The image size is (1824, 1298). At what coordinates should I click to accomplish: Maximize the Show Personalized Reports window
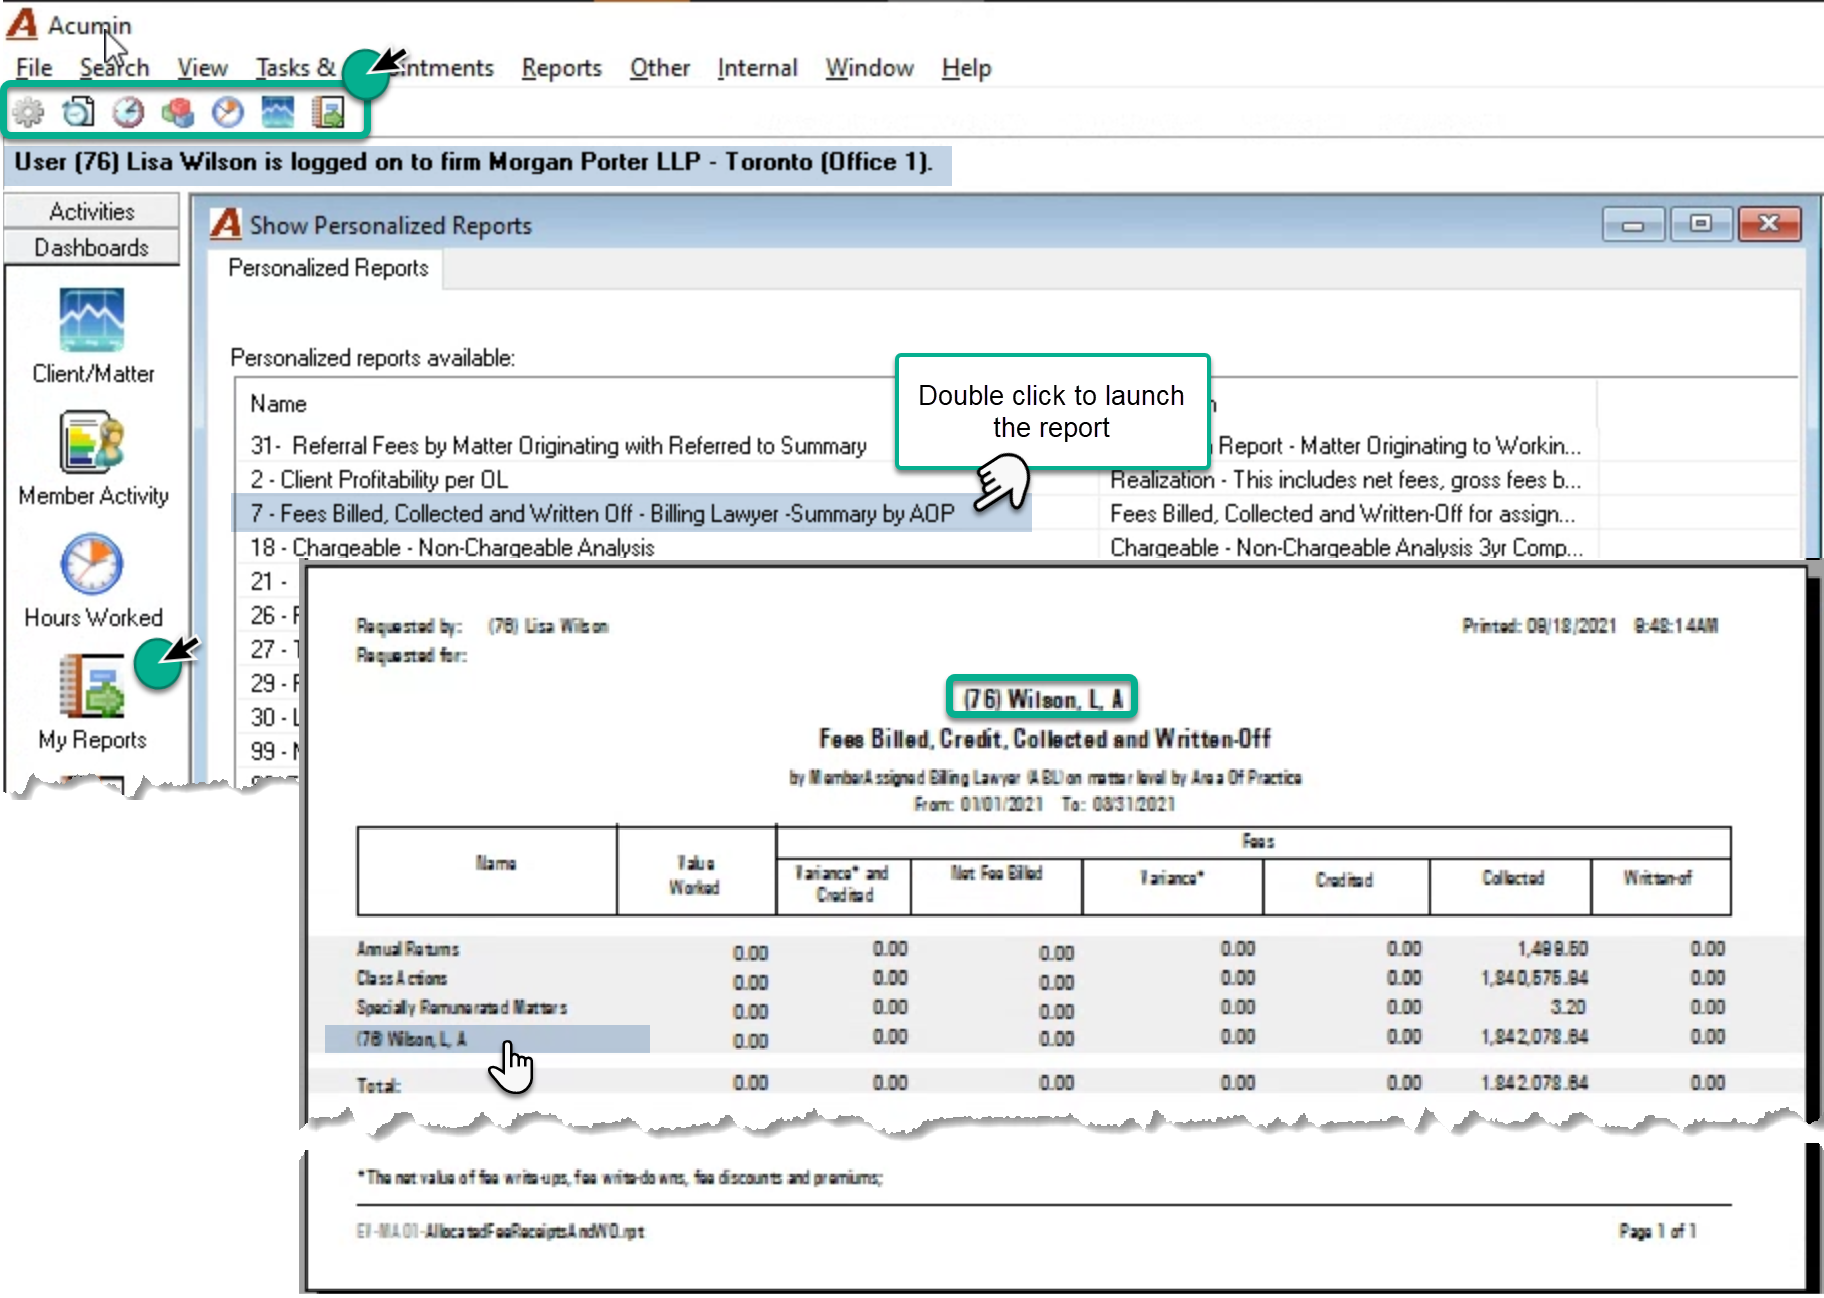(x=1701, y=224)
